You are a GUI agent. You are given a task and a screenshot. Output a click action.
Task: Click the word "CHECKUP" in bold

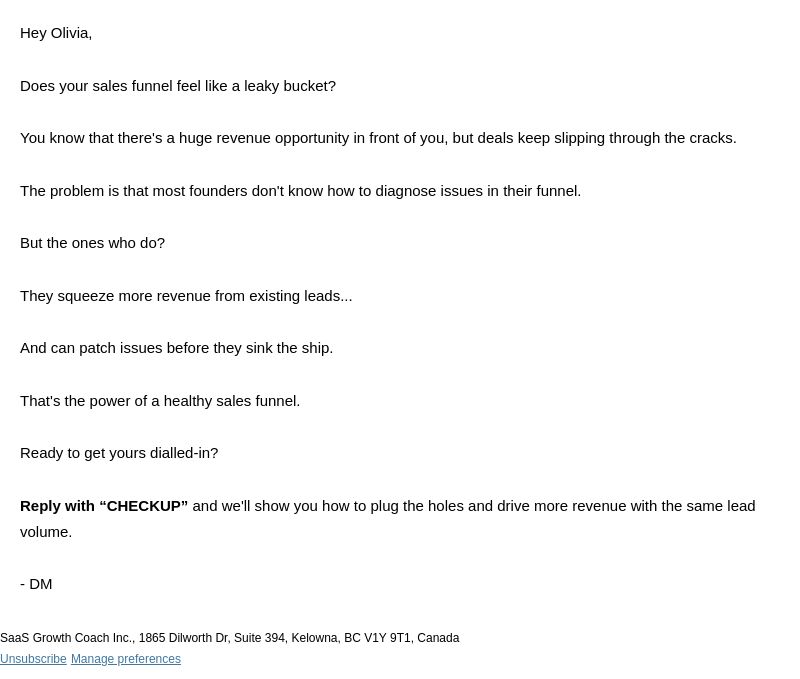(x=143, y=506)
